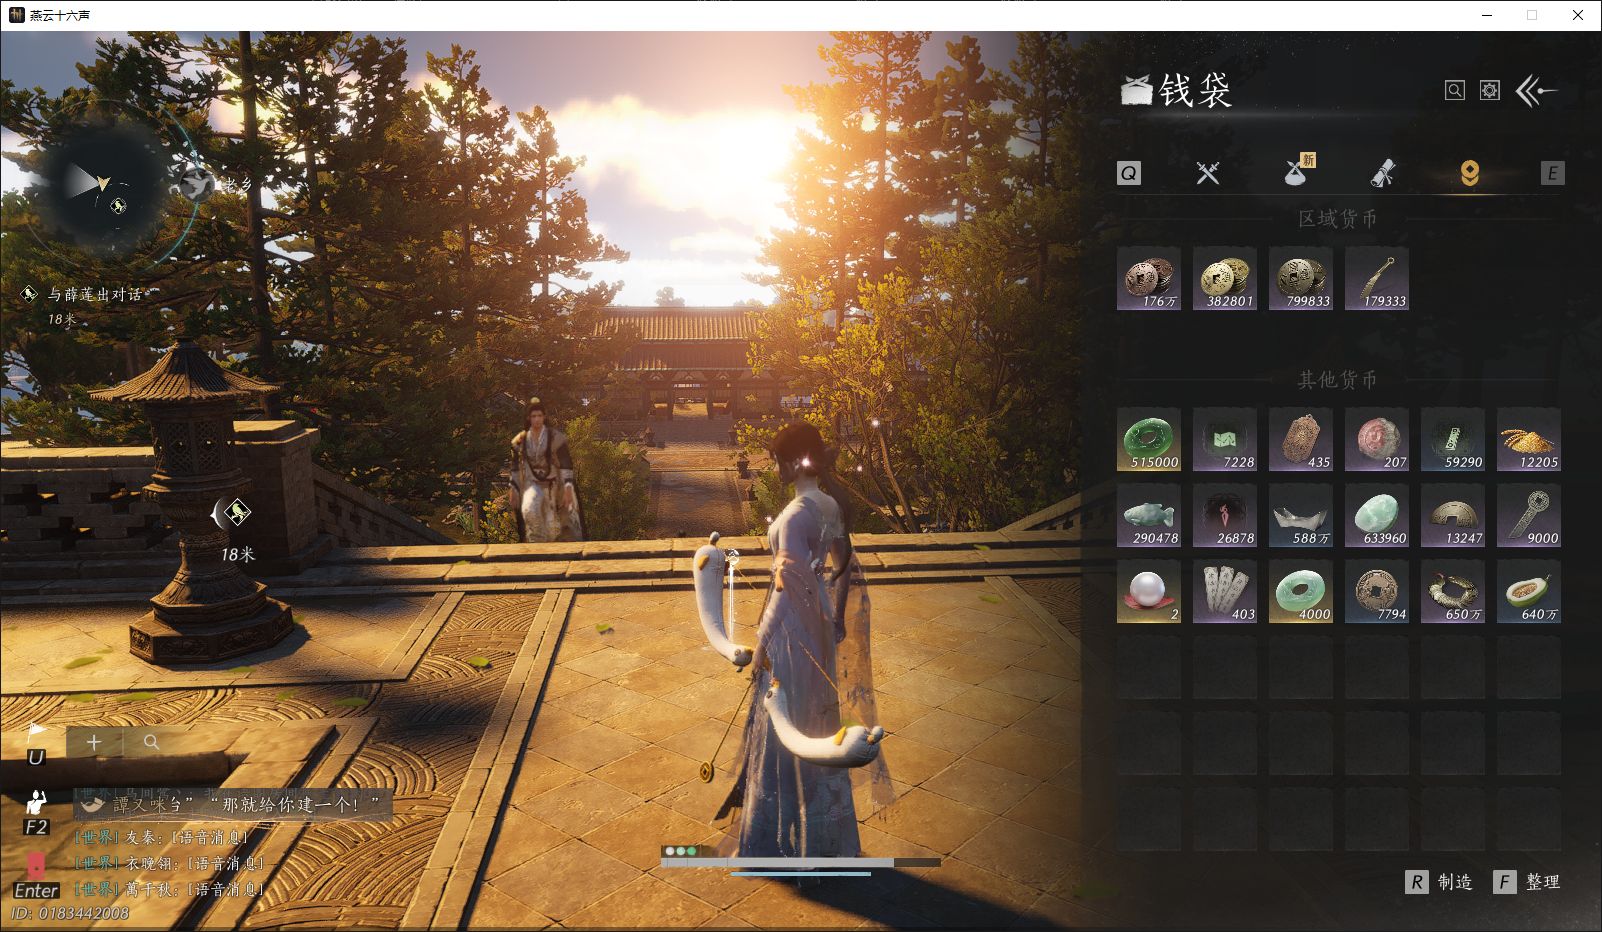
Task: Click the magnifier search icon above chat
Action: click(152, 742)
